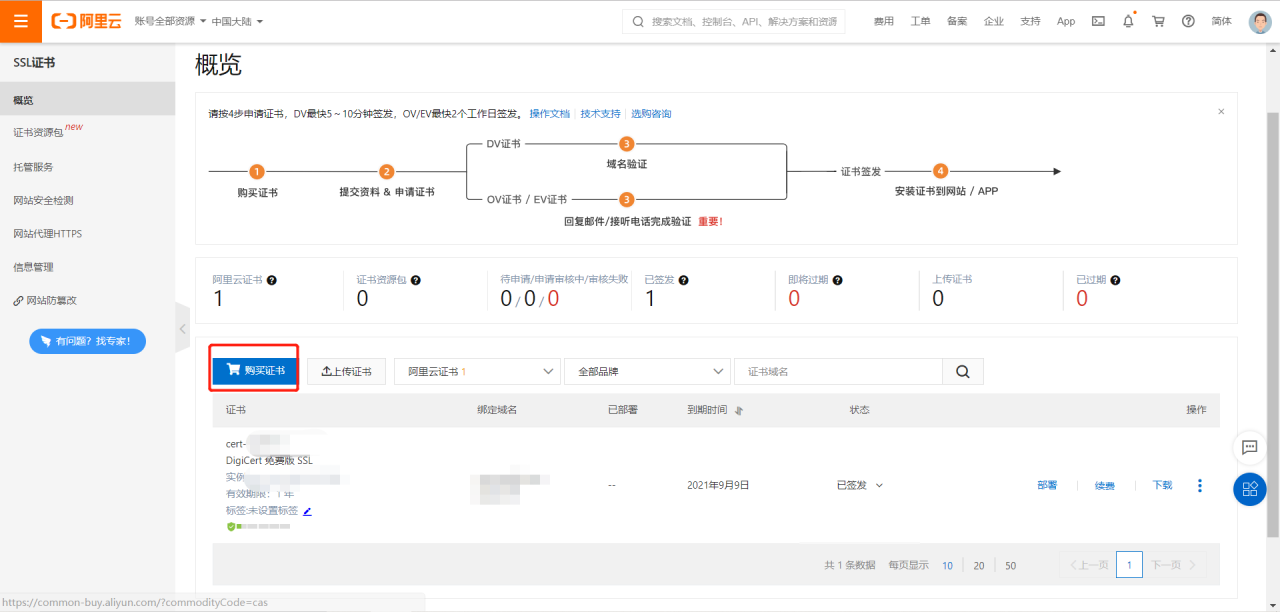Image resolution: width=1280 pixels, height=612 pixels.
Task: Open the help question-mark icon
Action: pos(1188,20)
